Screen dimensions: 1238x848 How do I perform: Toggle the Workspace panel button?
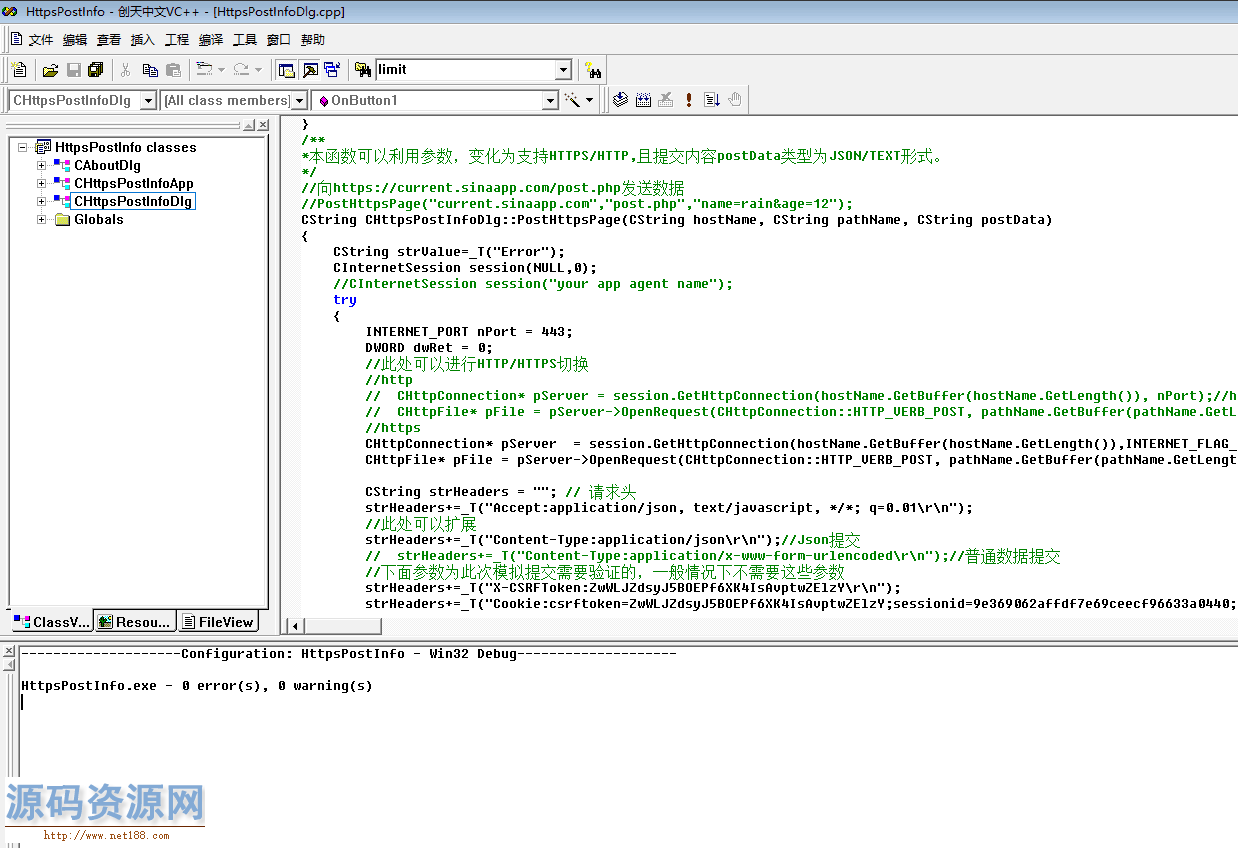point(287,70)
